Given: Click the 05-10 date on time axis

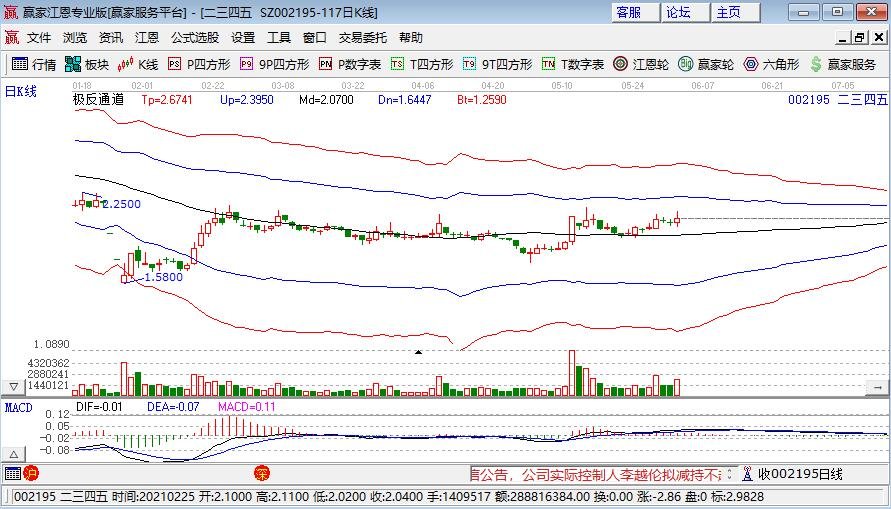Looking at the screenshot, I should [561, 85].
